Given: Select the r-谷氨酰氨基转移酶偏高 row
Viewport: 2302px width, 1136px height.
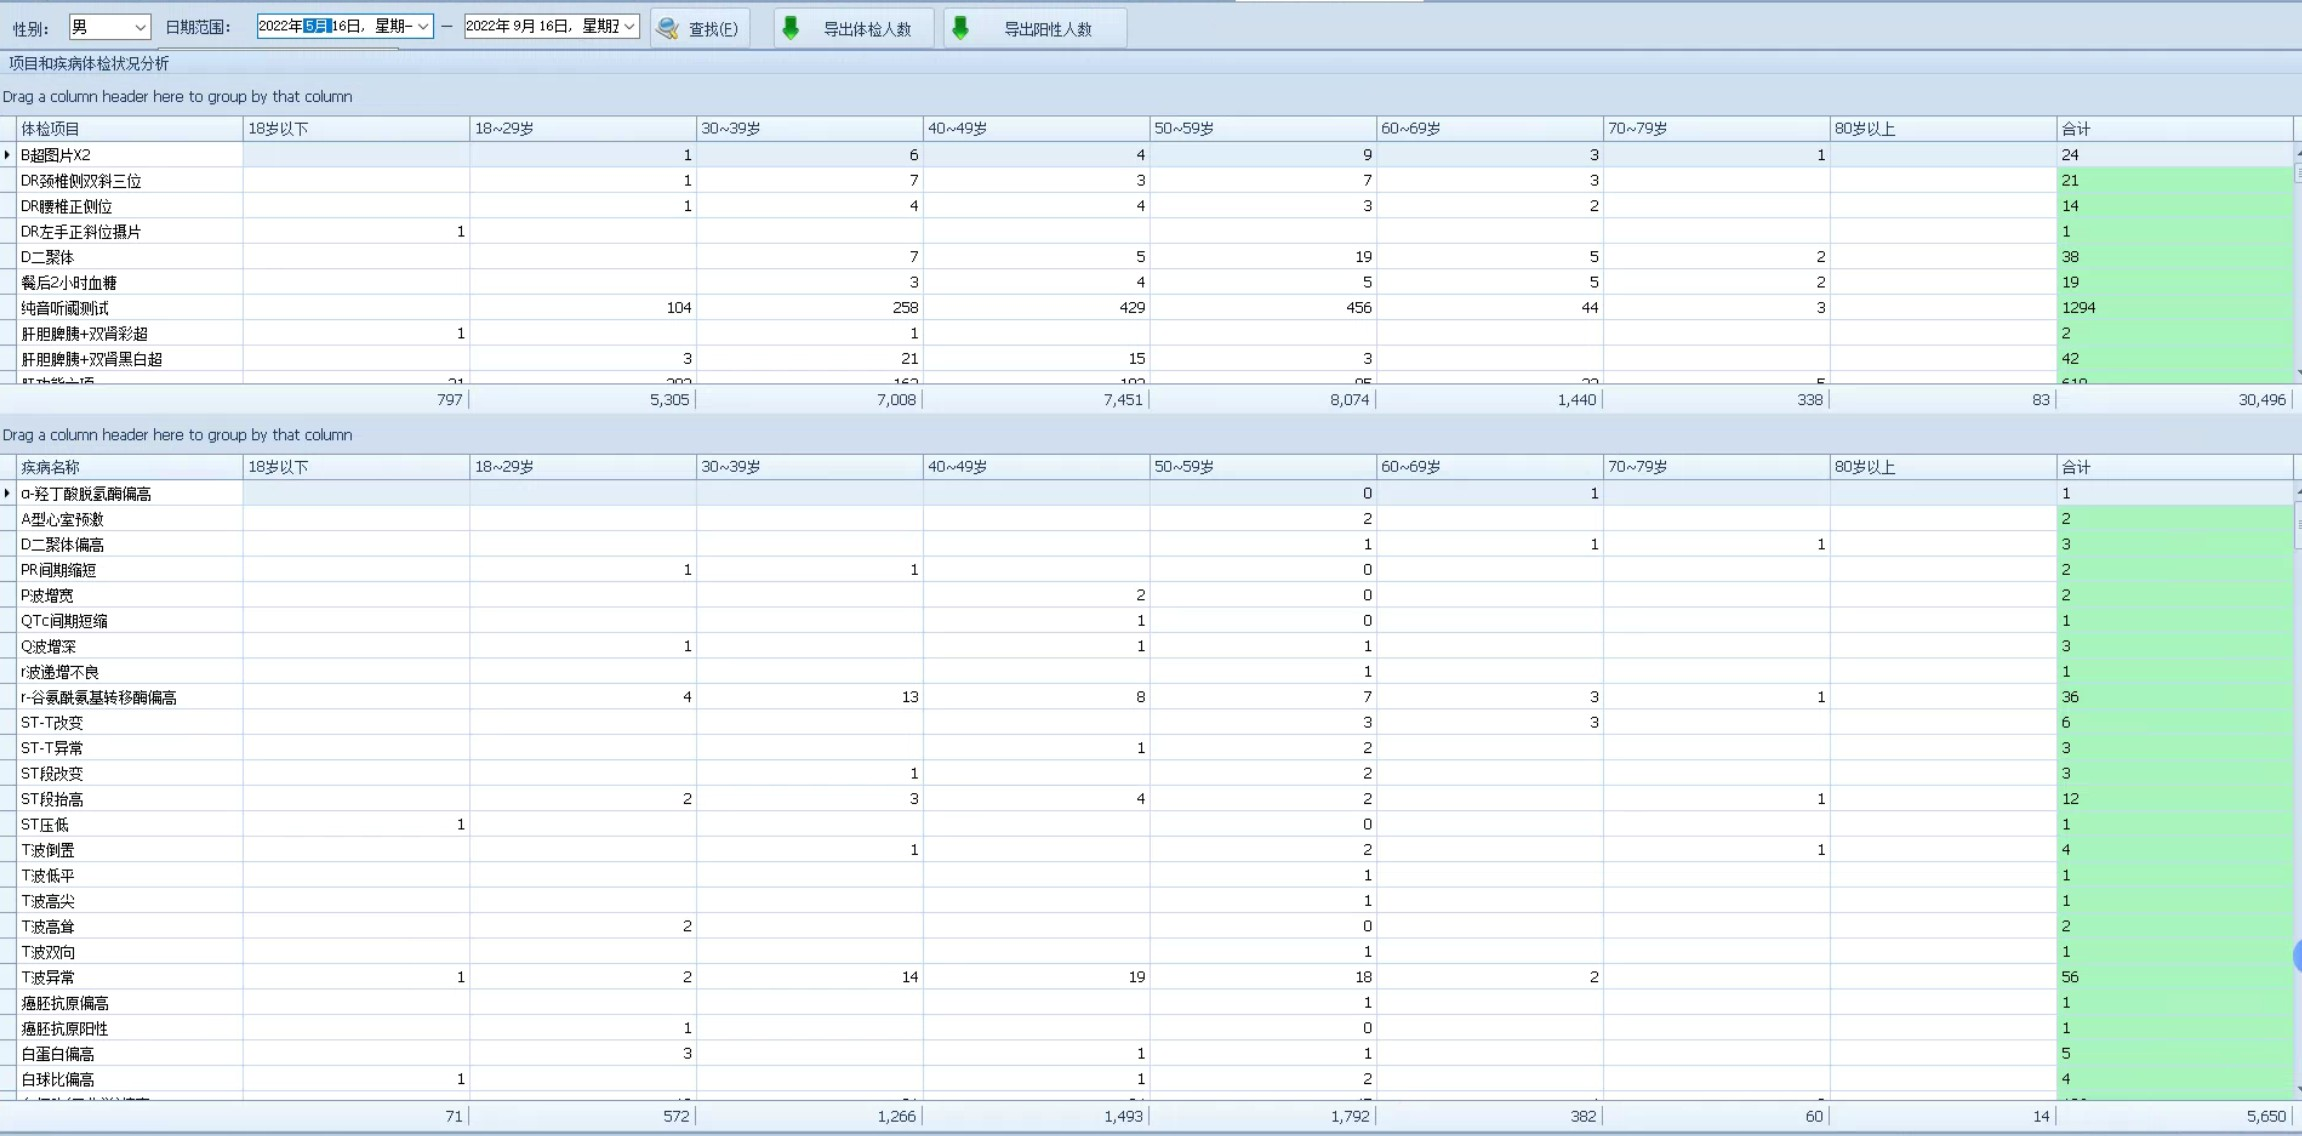Looking at the screenshot, I should coord(99,697).
